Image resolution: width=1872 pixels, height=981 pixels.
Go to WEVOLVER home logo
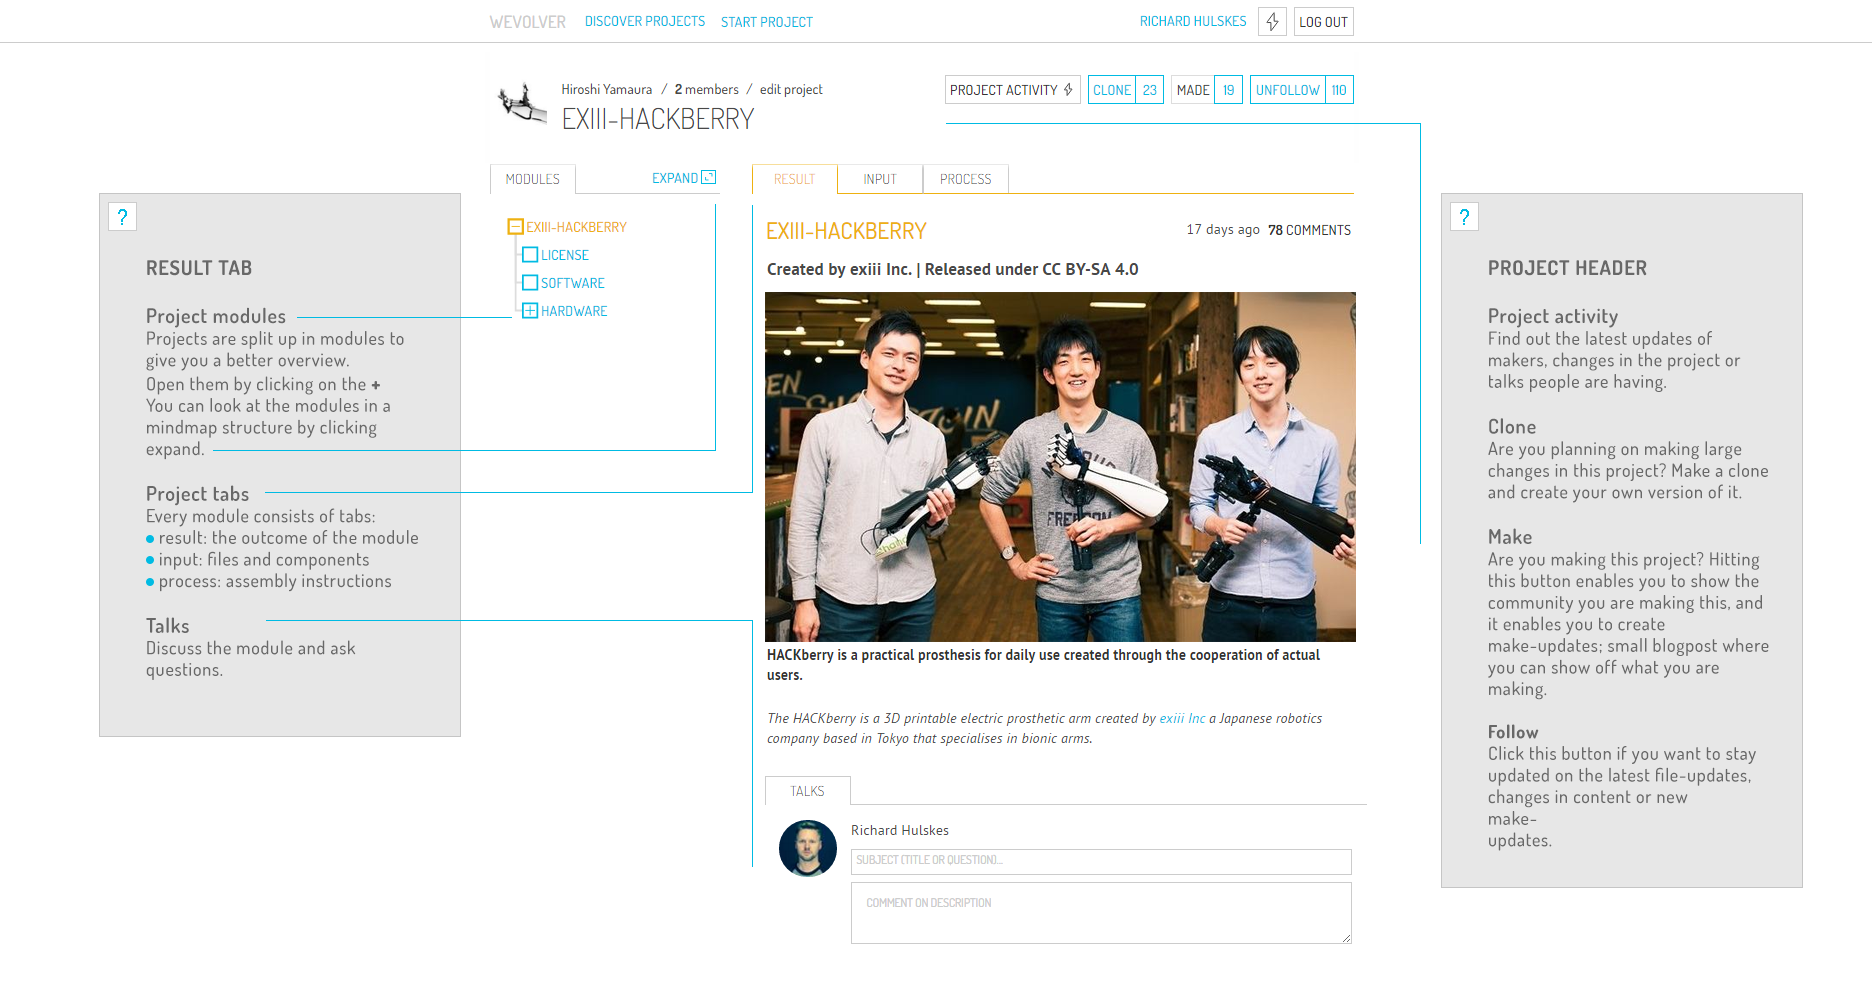coord(528,22)
